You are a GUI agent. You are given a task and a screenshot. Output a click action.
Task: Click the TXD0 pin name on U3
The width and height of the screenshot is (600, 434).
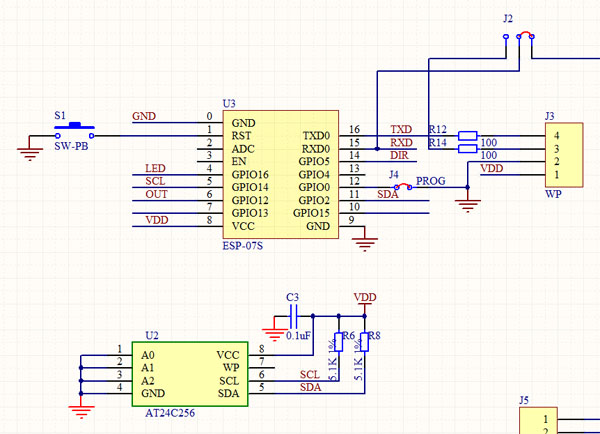pos(316,136)
